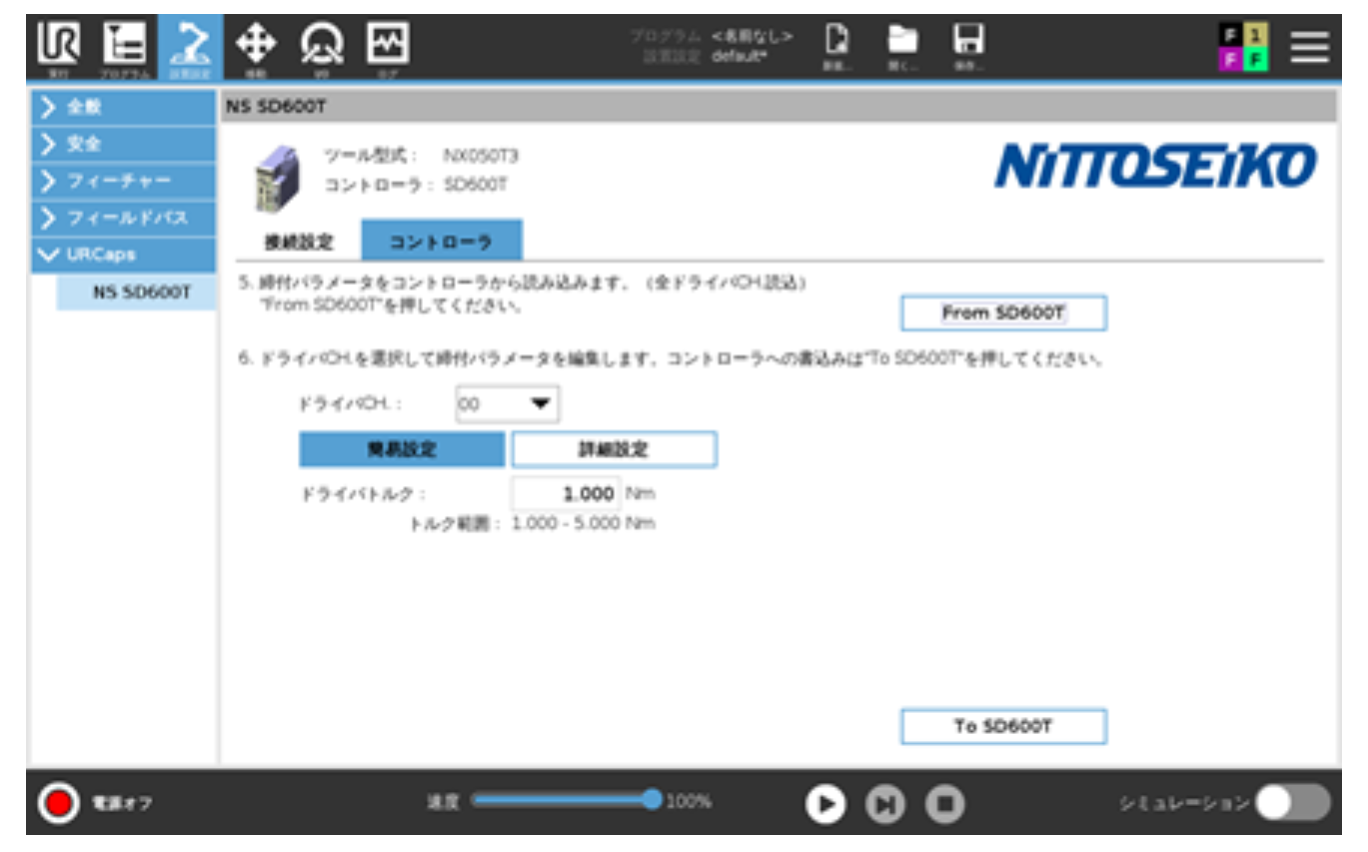Click the tool model NX050T3 text
Image resolution: width=1368 pixels, height=852 pixels.
[480, 156]
